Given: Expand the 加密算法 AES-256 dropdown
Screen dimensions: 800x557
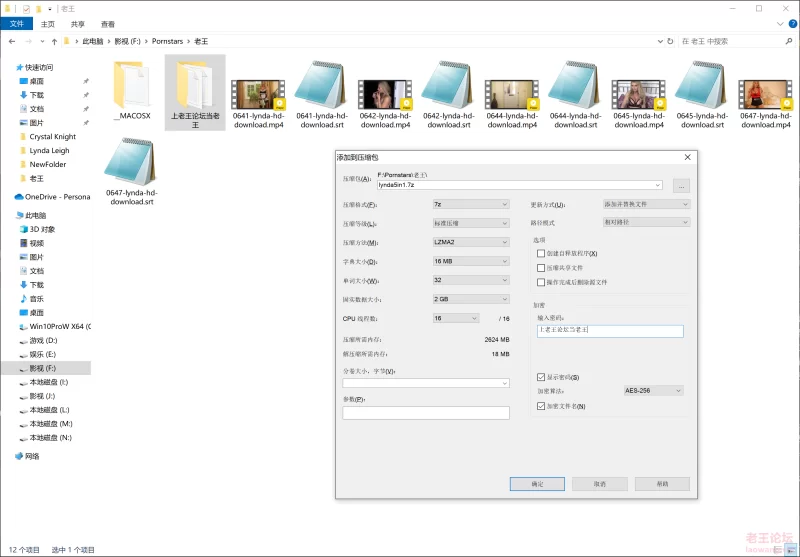Looking at the screenshot, I should [x=652, y=391].
